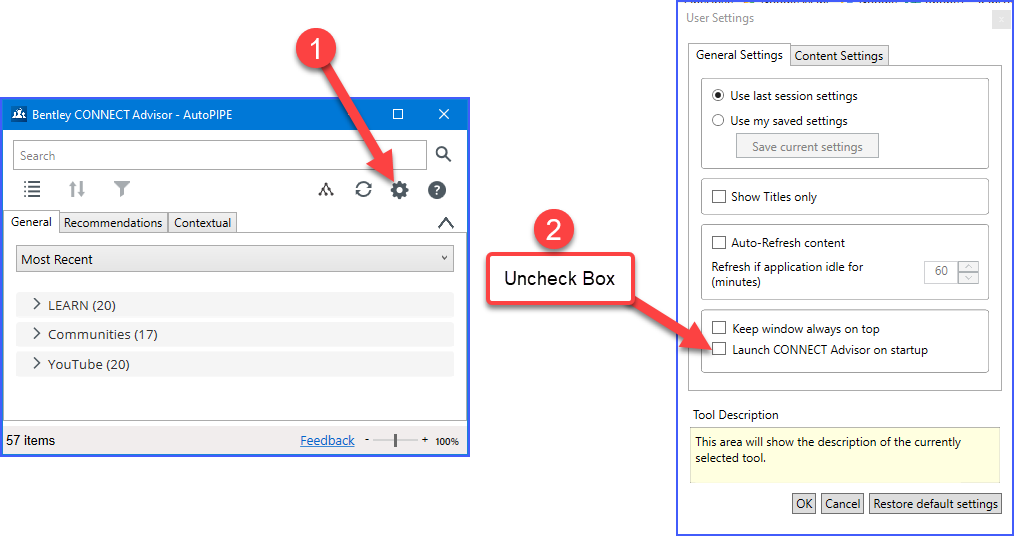The width and height of the screenshot is (1014, 536).
Task: Switch to the Recommendations tab
Action: [113, 222]
